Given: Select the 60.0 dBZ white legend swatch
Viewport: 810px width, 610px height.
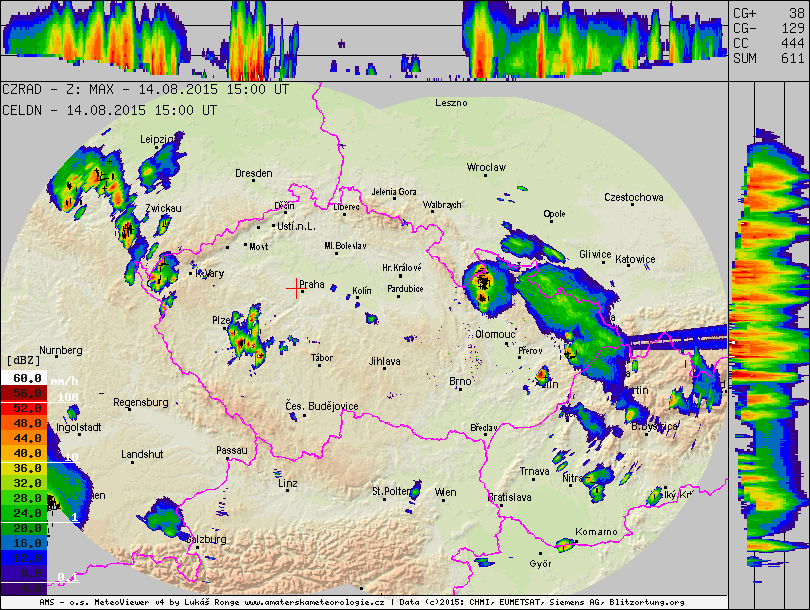Looking at the screenshot, I should pyautogui.click(x=24, y=379).
